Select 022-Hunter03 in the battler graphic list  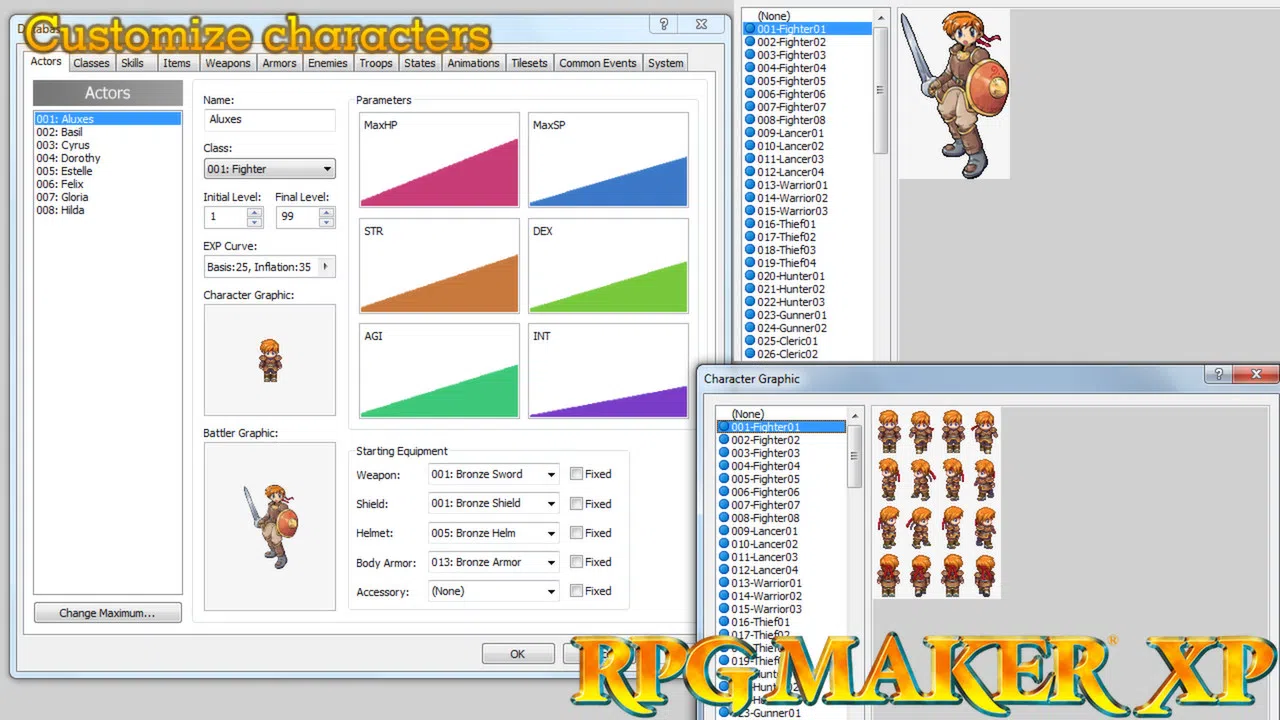(x=791, y=302)
